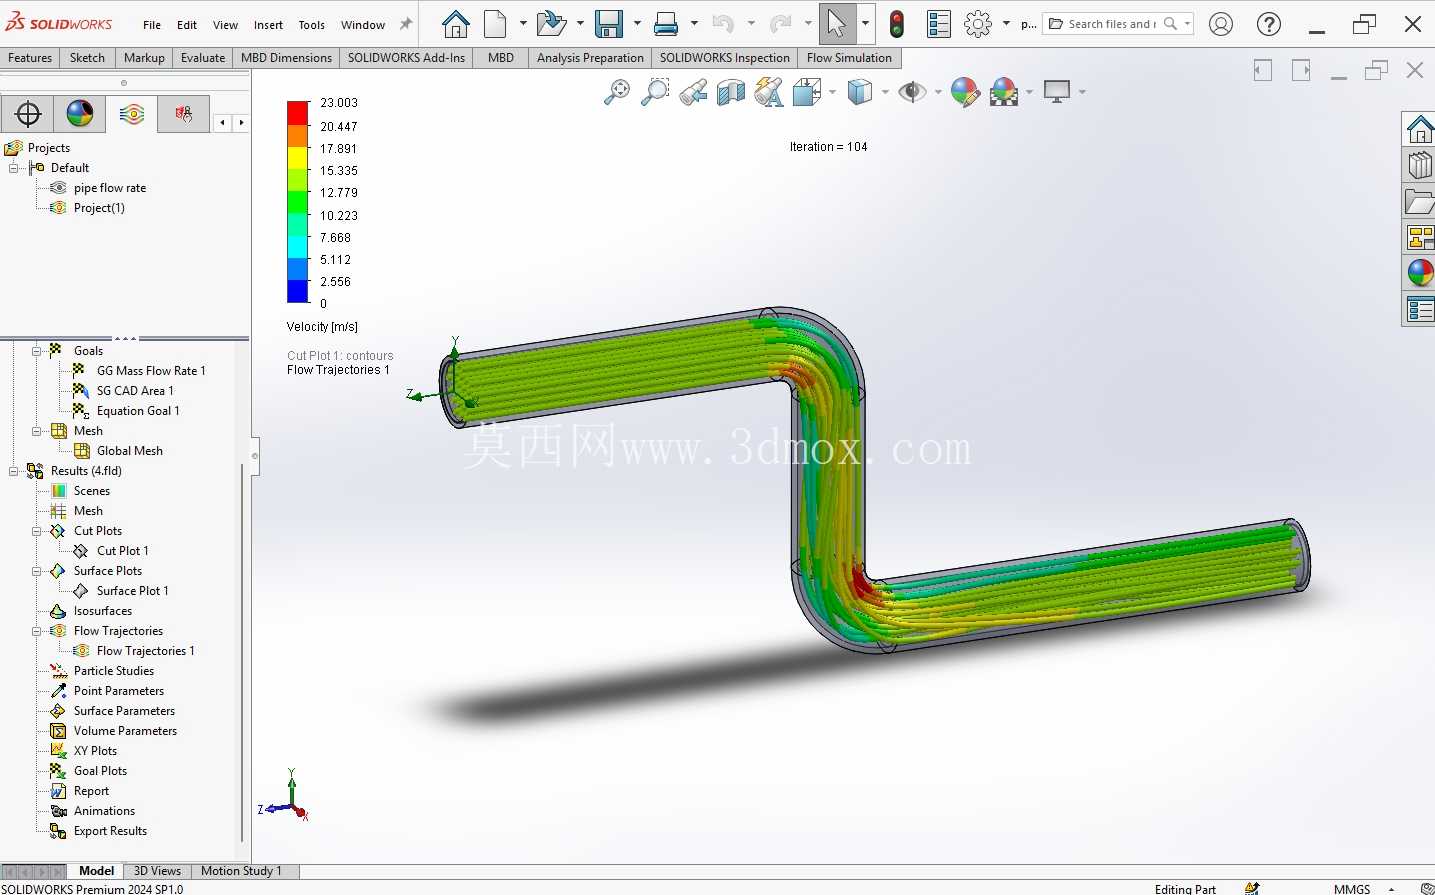This screenshot has width=1435, height=895.
Task: Open the SOLIDWORKS Home icon in toolbar
Action: (x=456, y=23)
